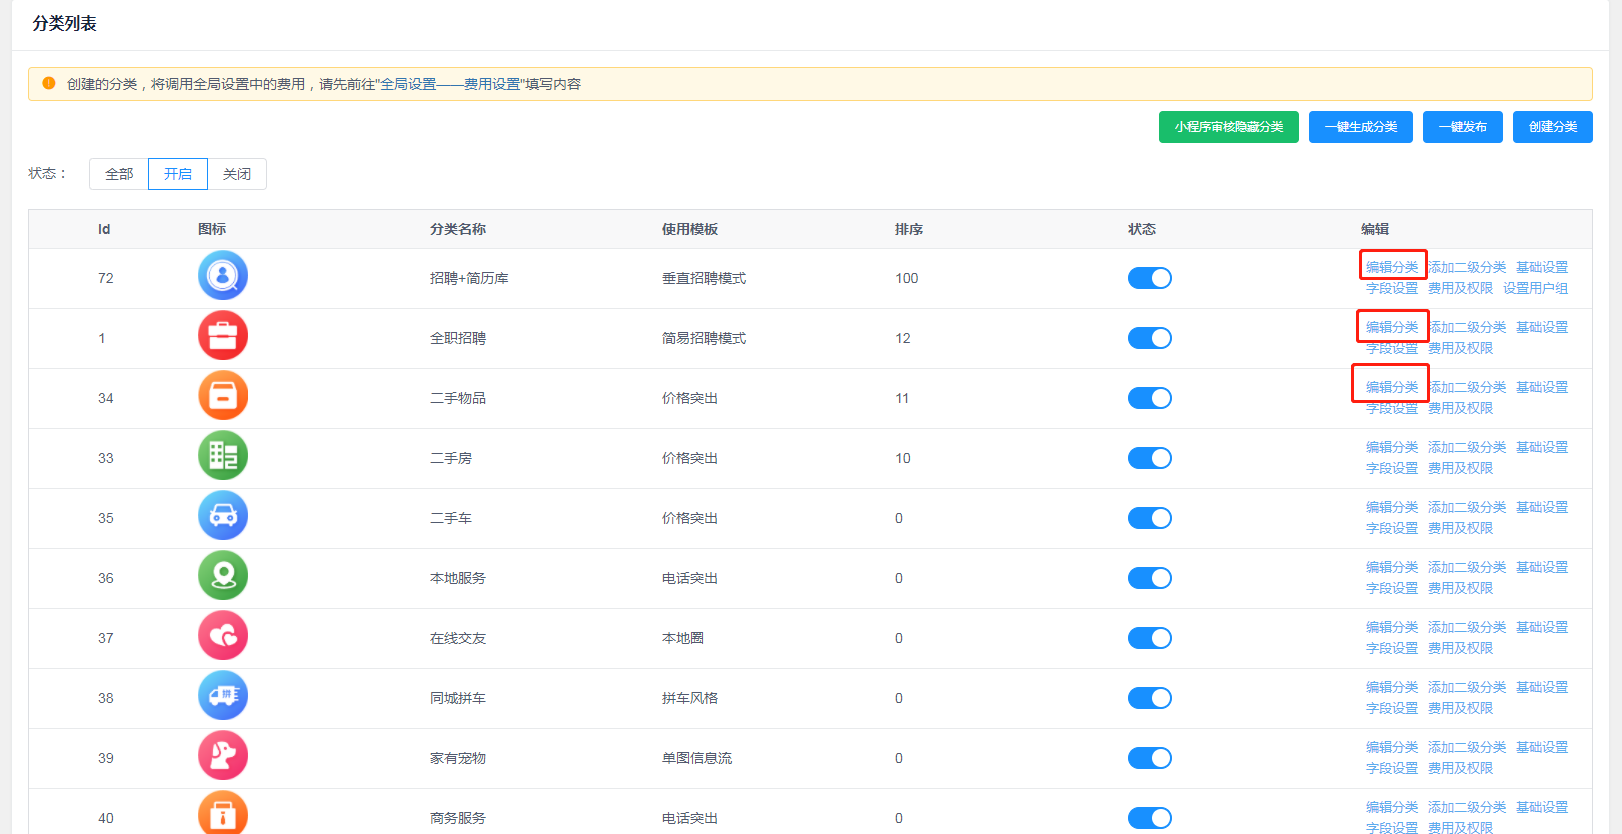
Task: Click the 本地服务 location pin icon
Action: click(x=223, y=576)
